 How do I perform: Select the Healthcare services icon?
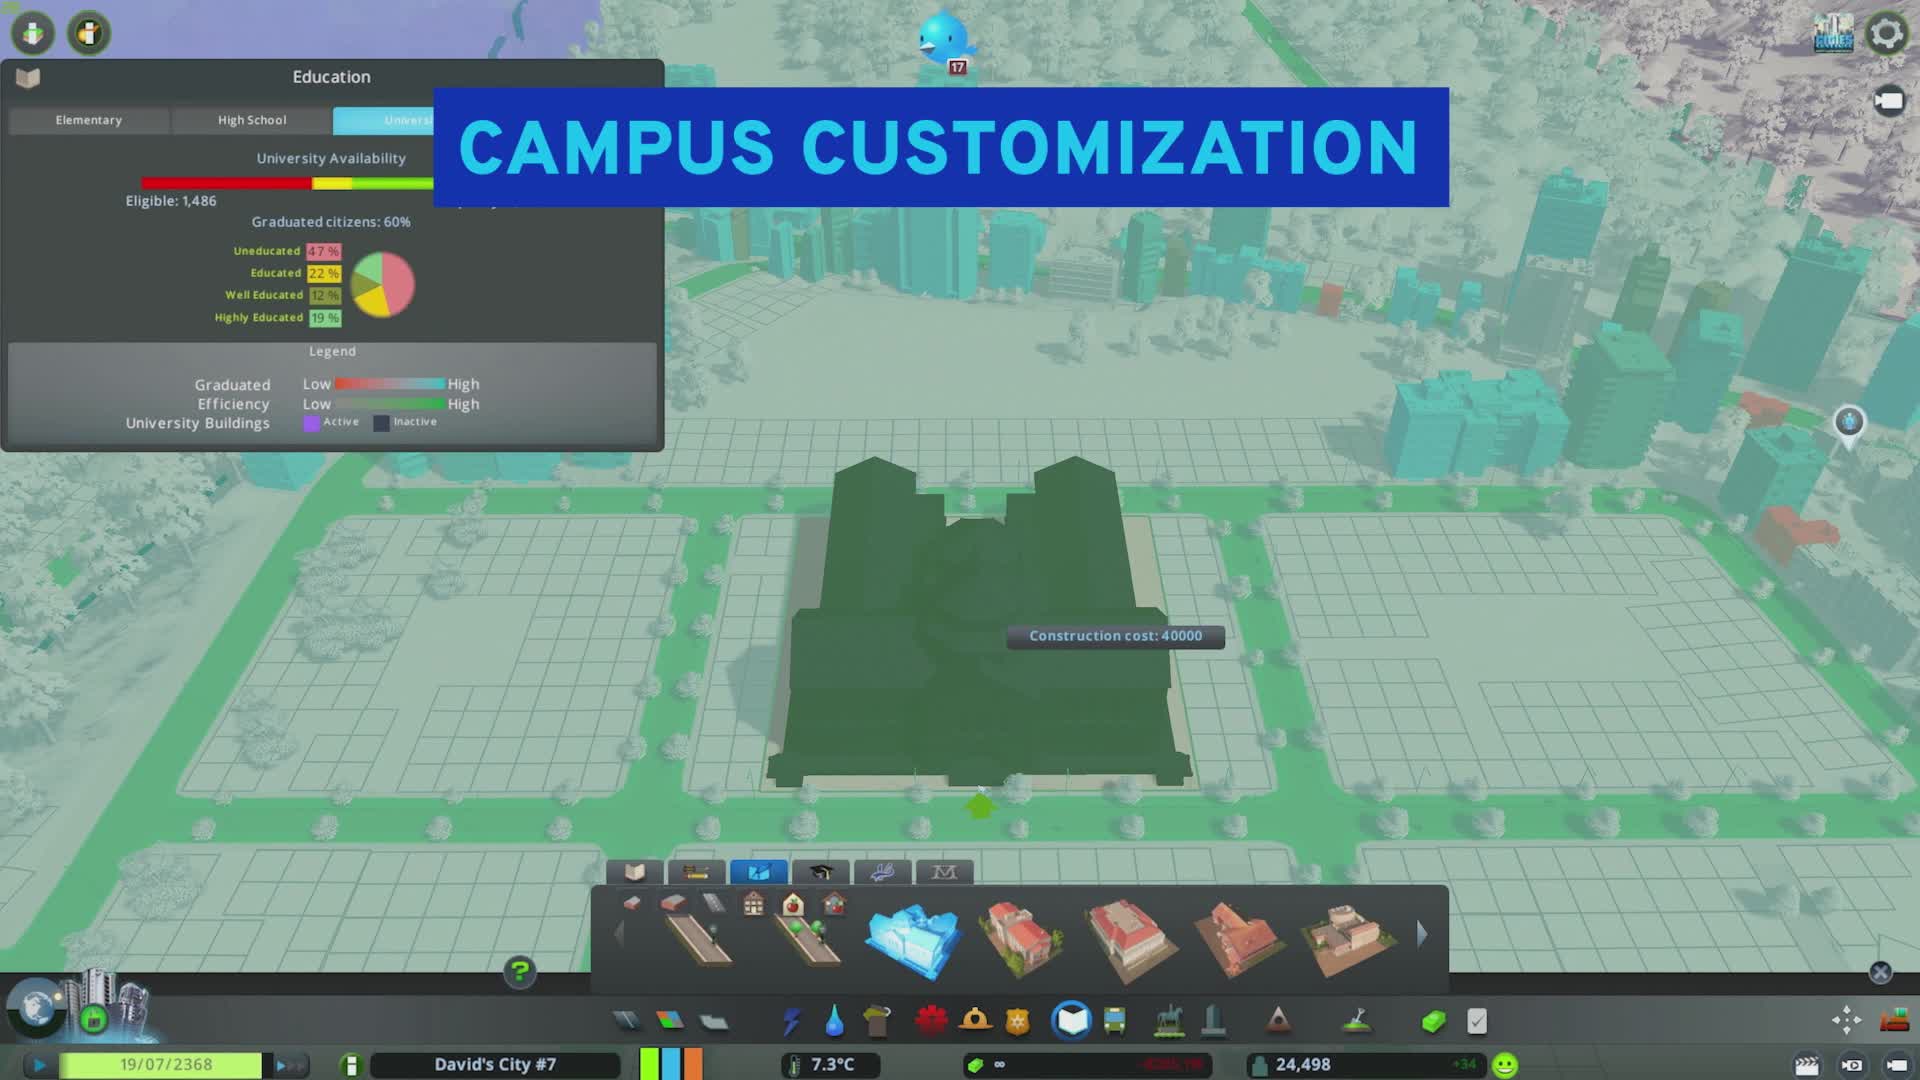pos(931,1021)
